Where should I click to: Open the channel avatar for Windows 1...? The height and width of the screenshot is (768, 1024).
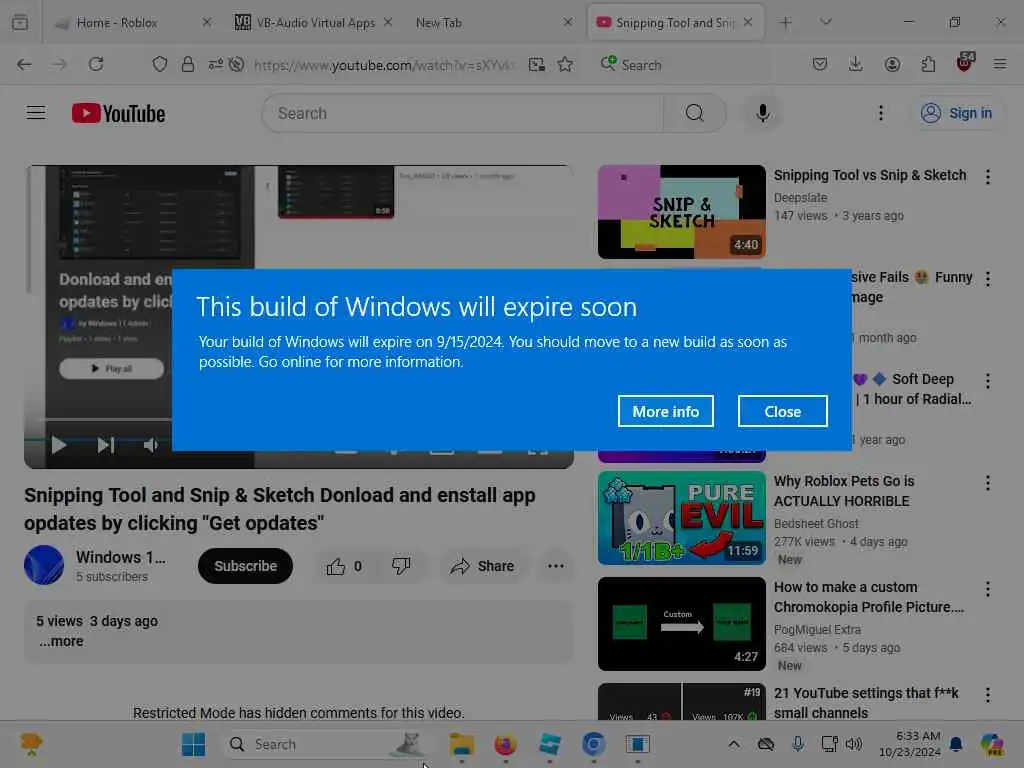(x=44, y=565)
